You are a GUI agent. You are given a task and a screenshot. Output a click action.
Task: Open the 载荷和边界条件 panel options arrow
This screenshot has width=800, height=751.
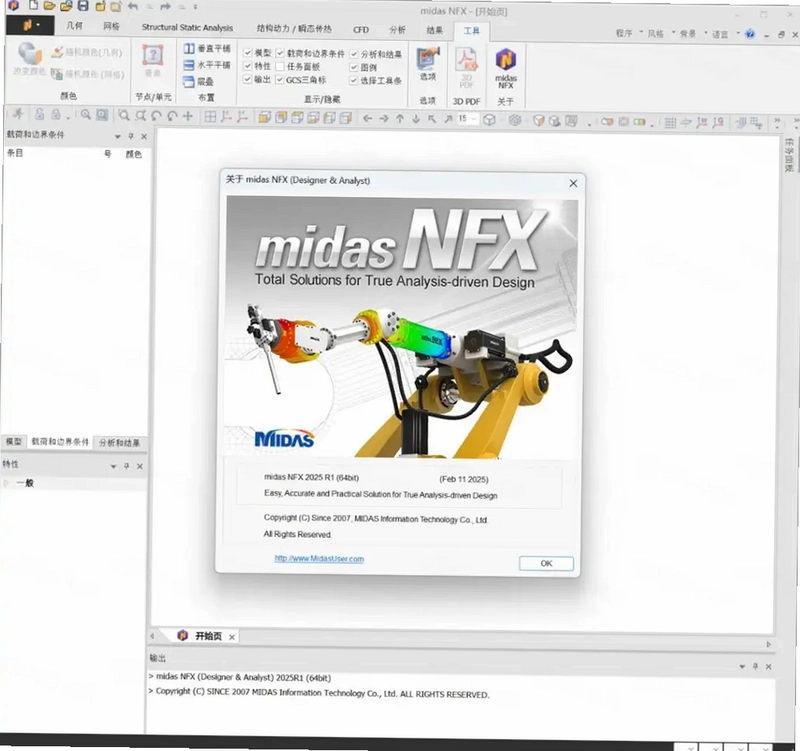point(118,136)
